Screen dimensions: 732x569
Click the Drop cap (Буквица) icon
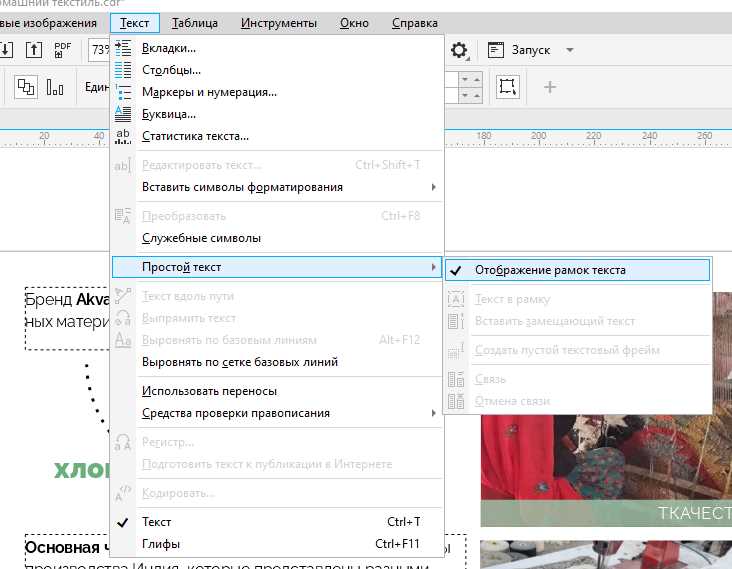[x=123, y=114]
